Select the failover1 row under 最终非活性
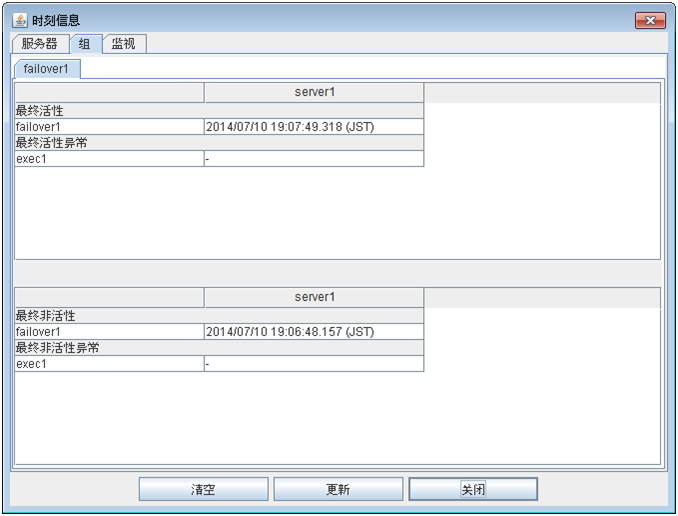The height and width of the screenshot is (516, 678). pos(109,332)
